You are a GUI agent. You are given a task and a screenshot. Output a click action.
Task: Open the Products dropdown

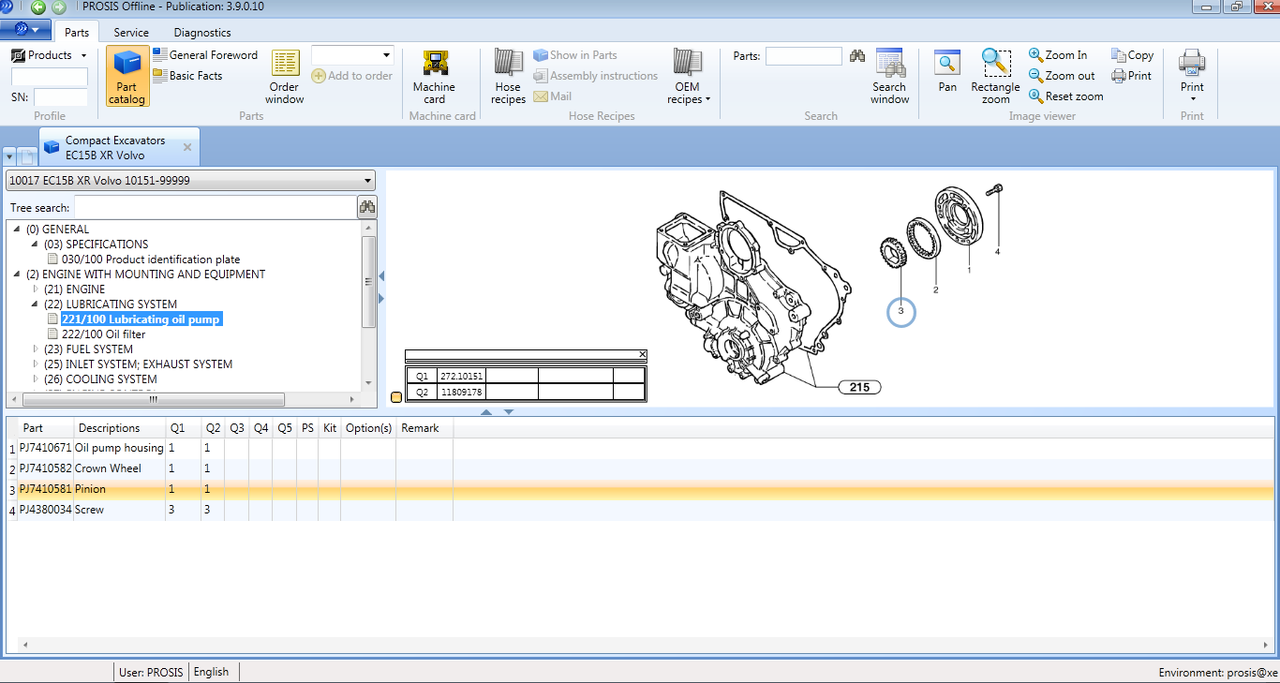(49, 55)
